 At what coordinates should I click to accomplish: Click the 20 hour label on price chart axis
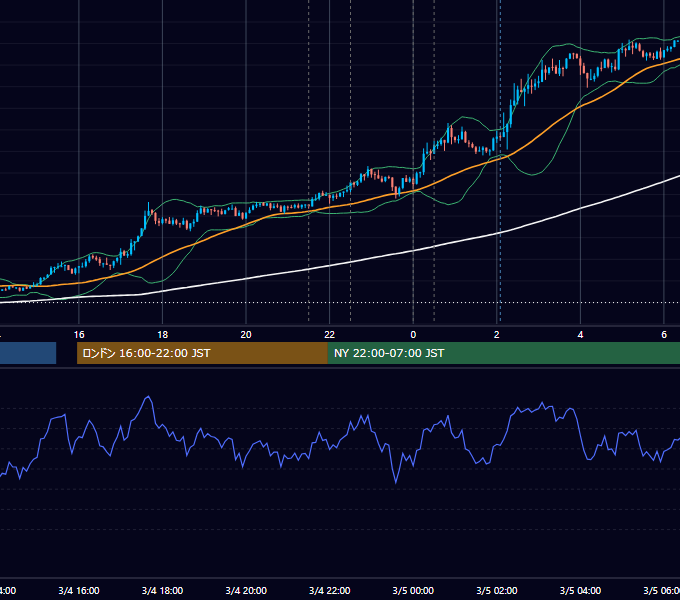(246, 335)
